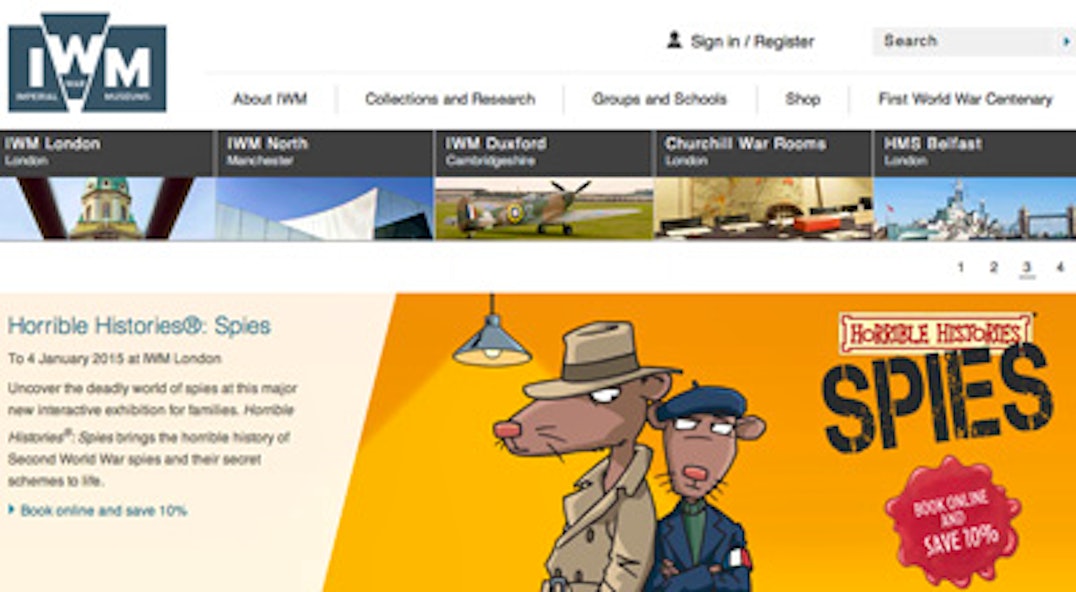Open Collections and Research menu
The width and height of the screenshot is (1076, 592).
[x=450, y=99]
